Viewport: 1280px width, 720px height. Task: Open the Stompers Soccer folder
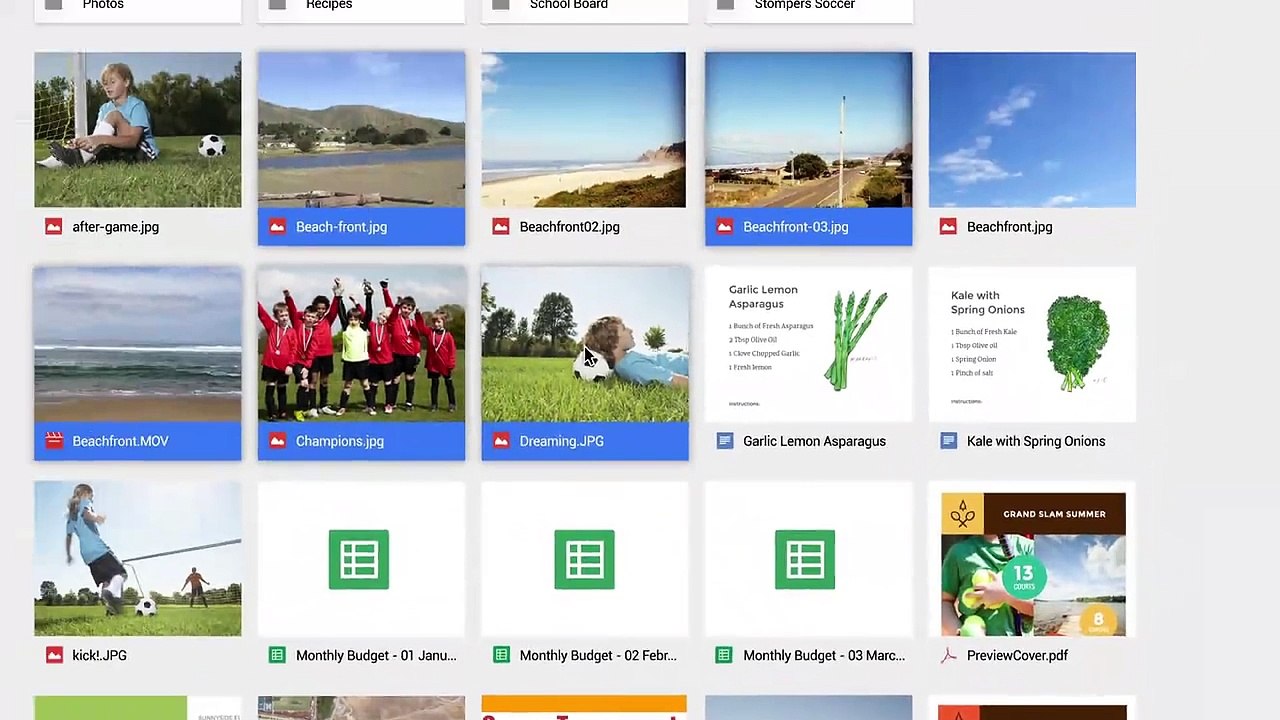point(809,9)
